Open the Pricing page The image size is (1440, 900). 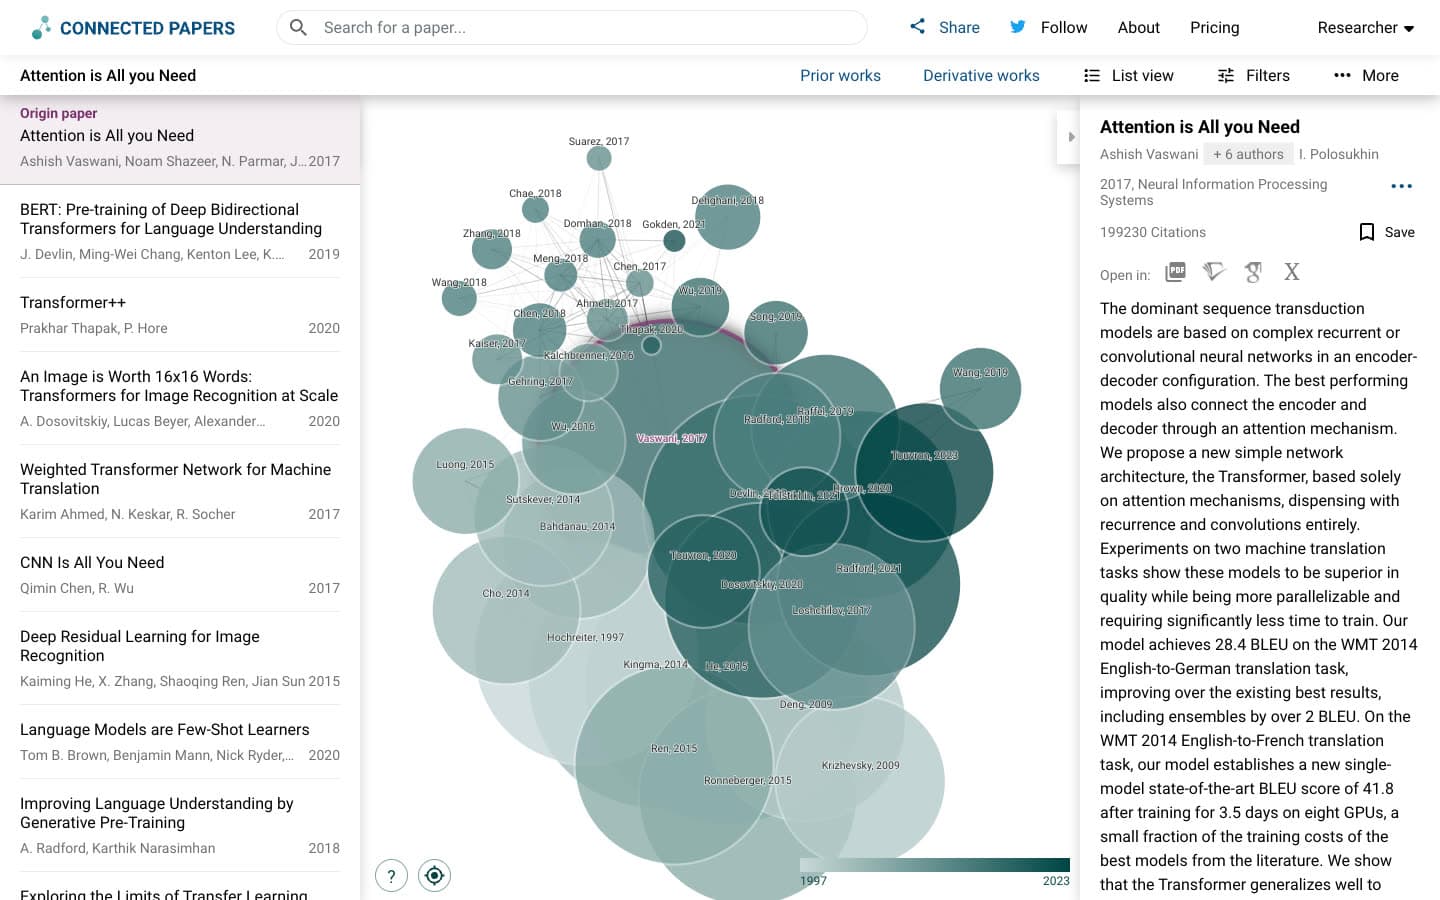1214,28
